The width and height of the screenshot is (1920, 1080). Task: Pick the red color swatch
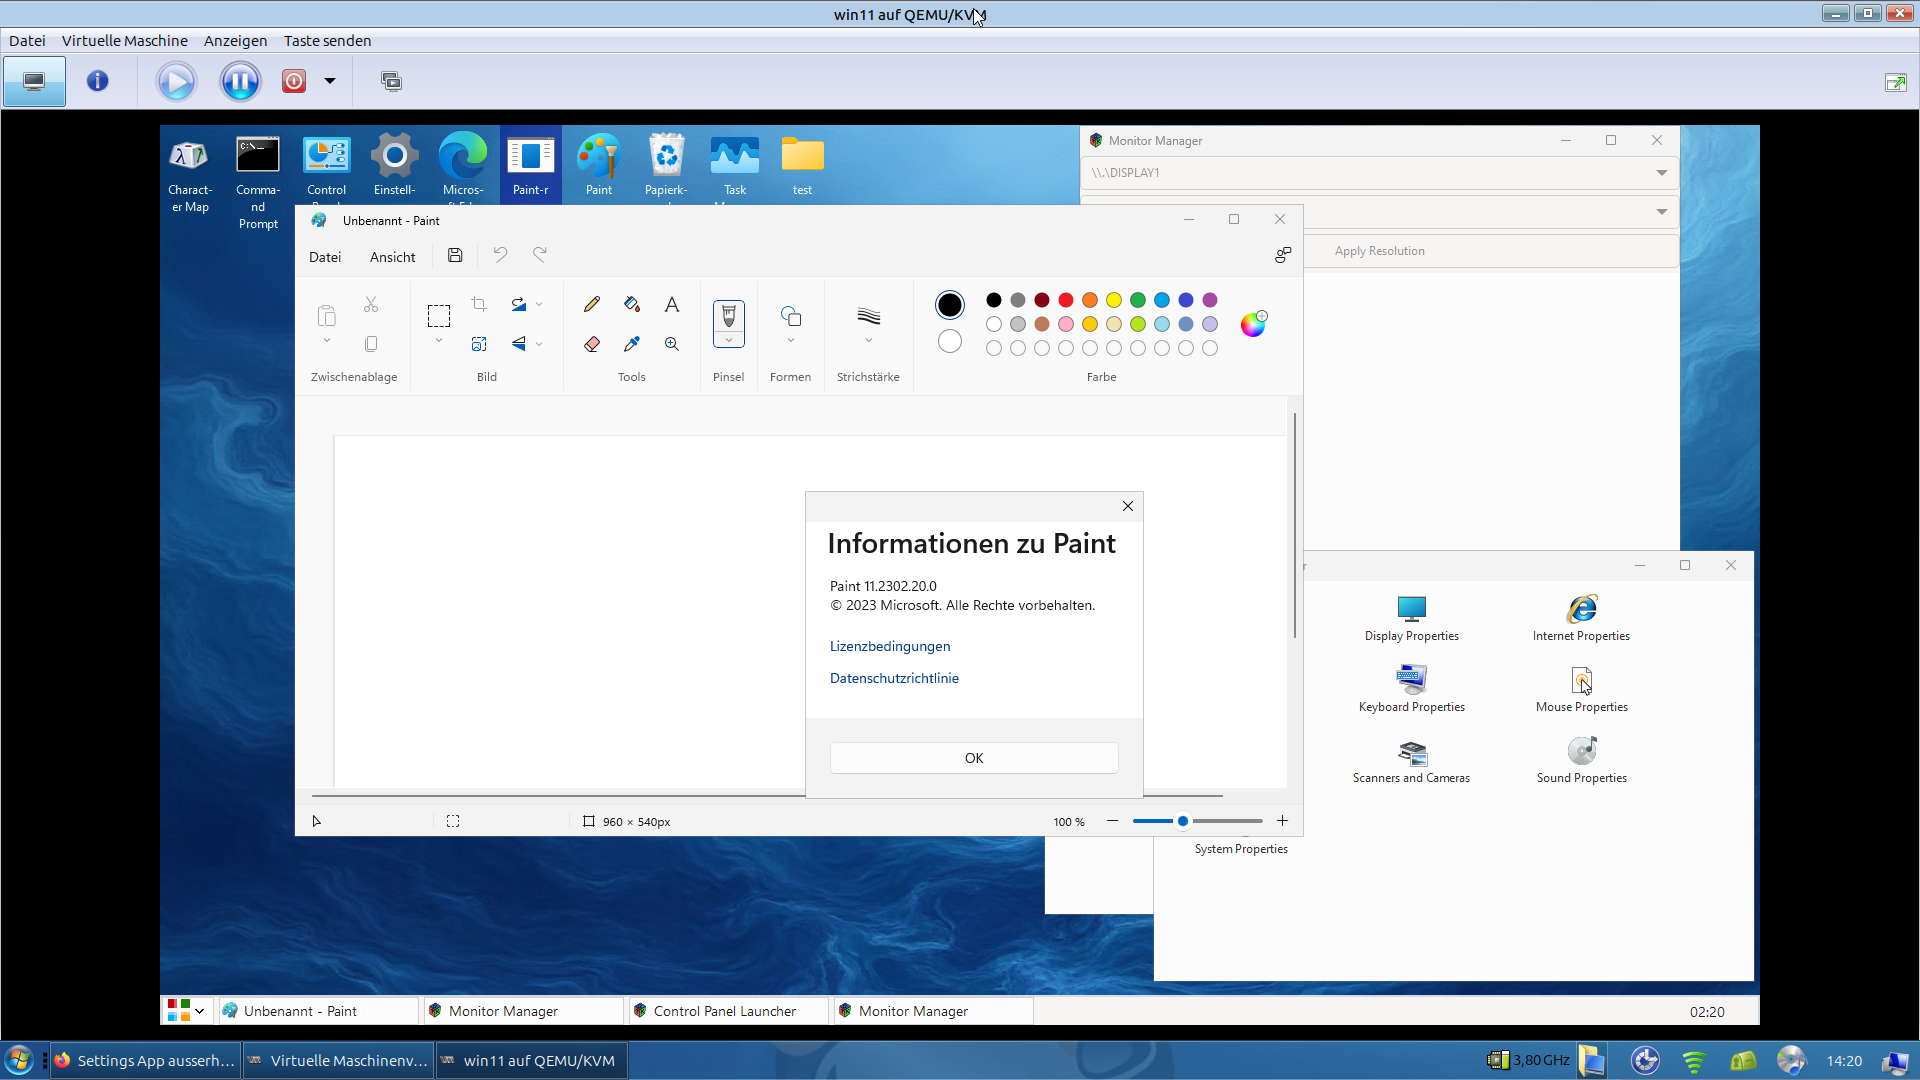[1066, 300]
